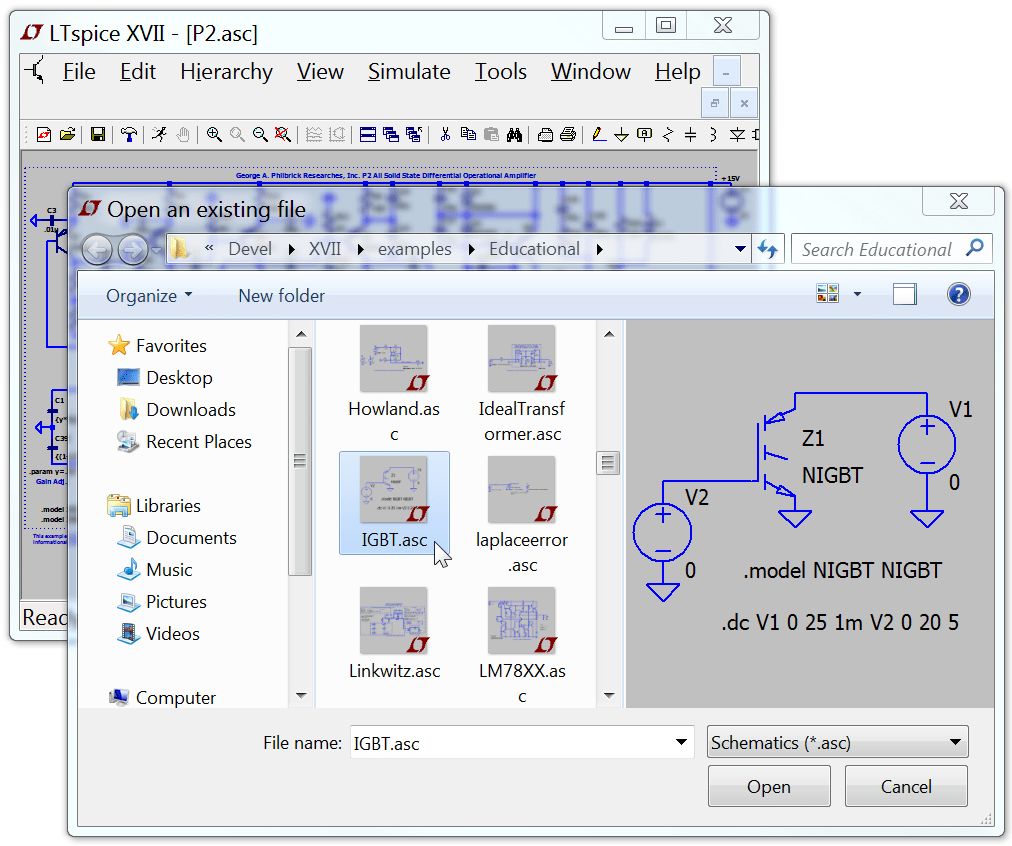Click the Close all windows icon
The width and height of the screenshot is (1012, 846).
(x=414, y=134)
